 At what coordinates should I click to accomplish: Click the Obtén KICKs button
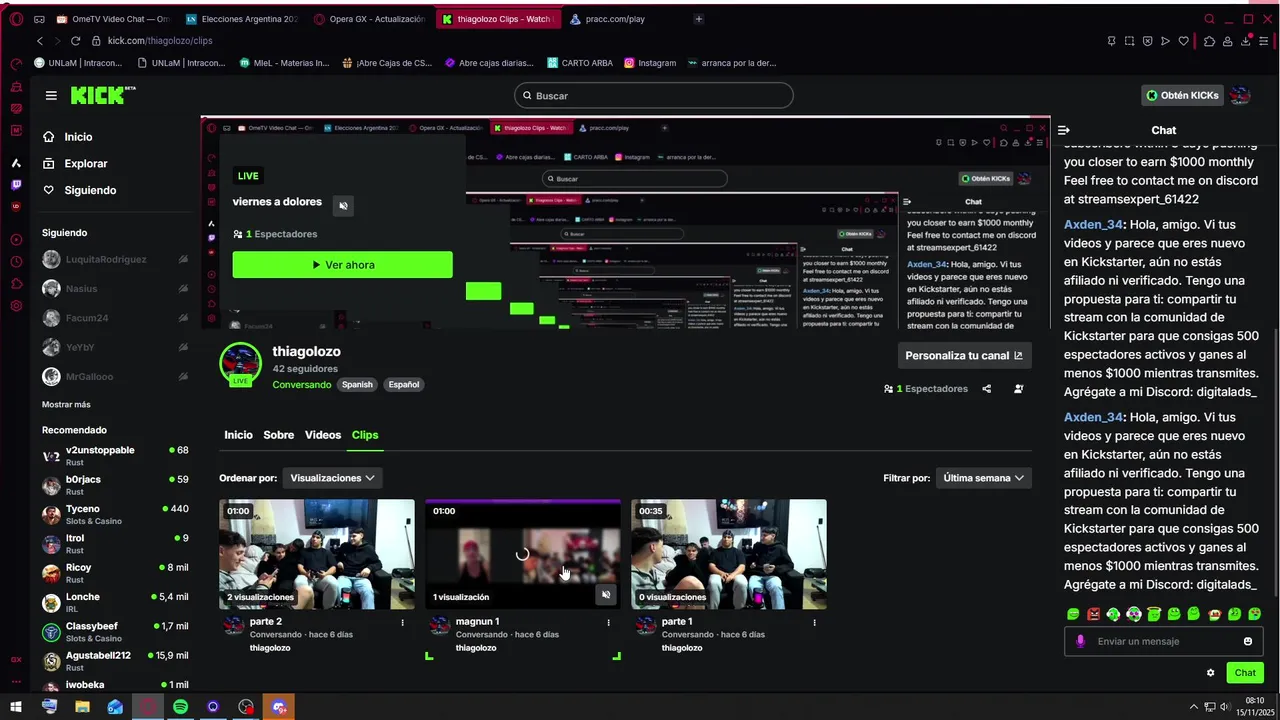(1183, 95)
